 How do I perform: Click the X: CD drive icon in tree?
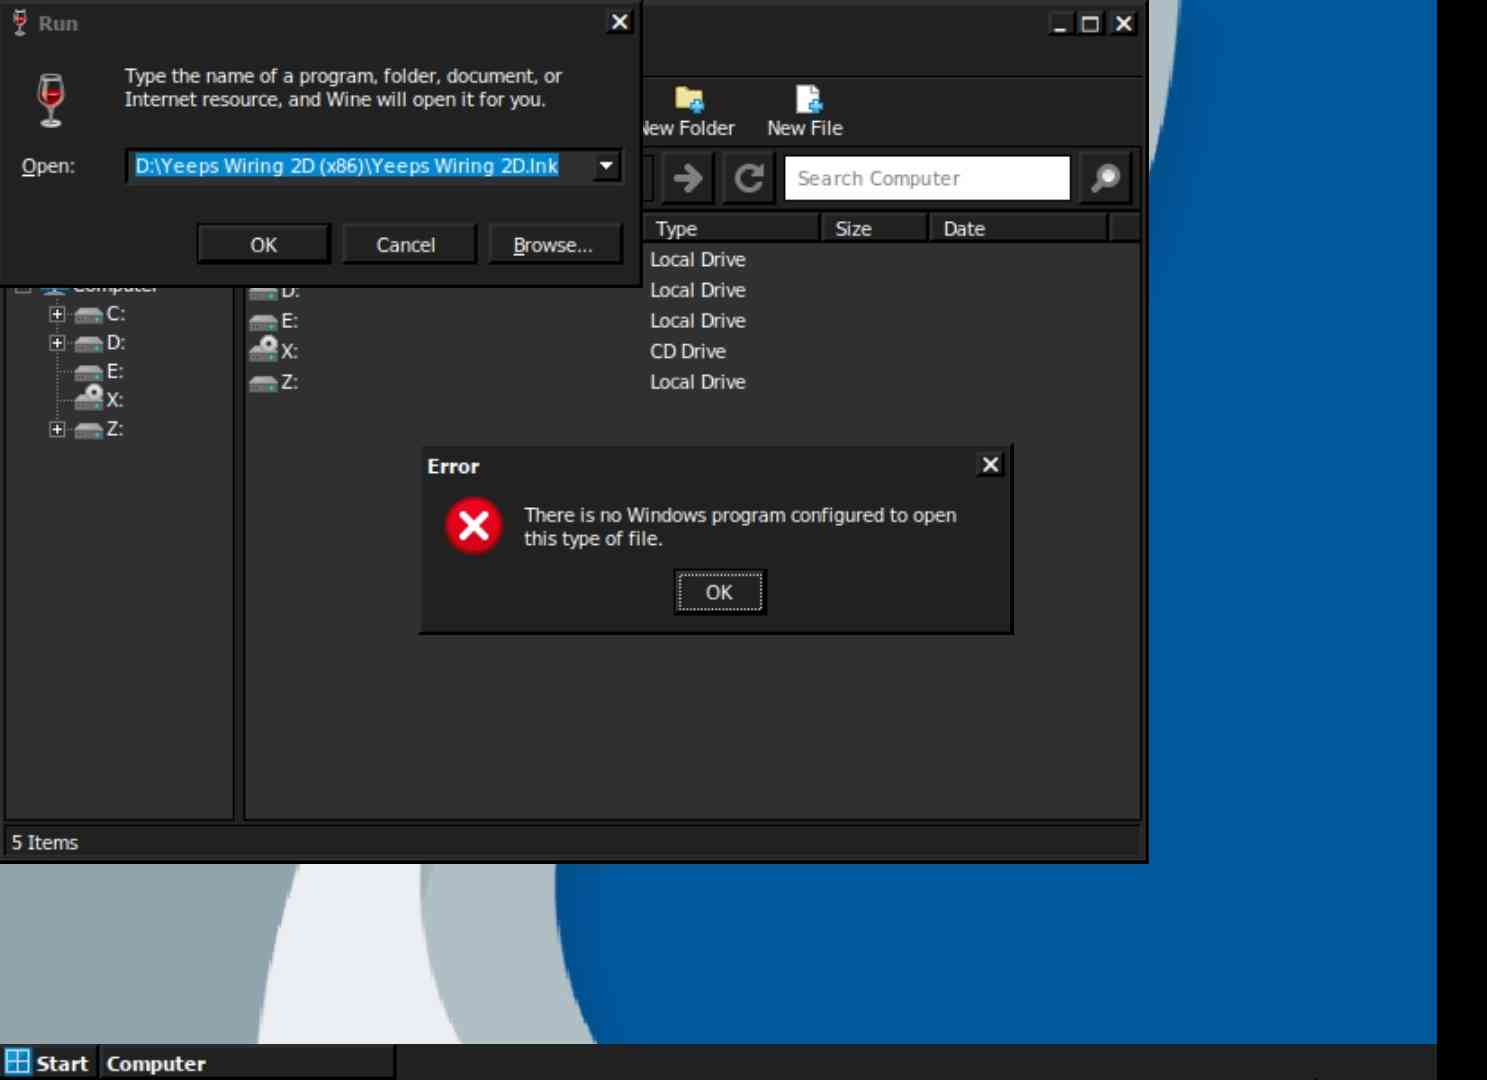point(89,398)
